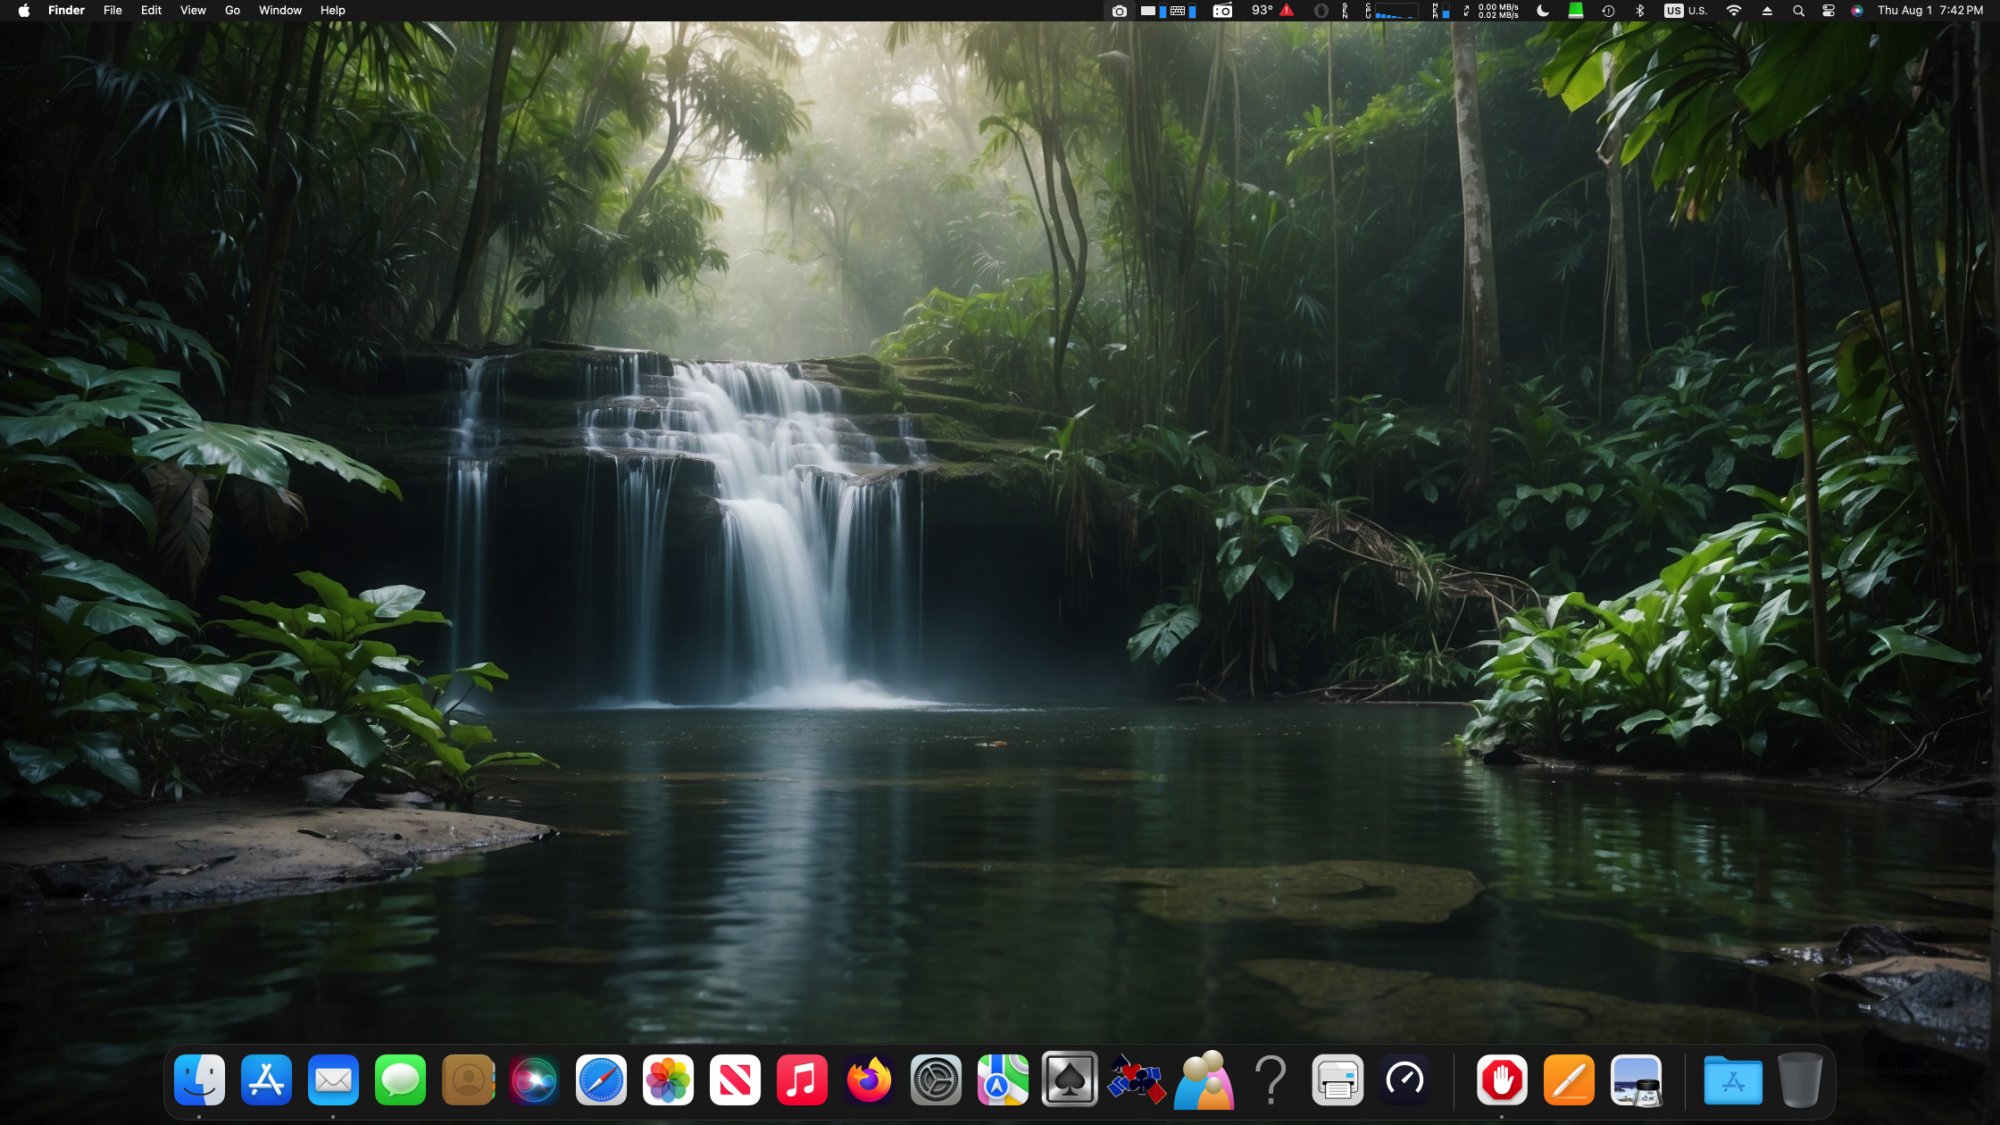2000x1125 pixels.
Task: Click the Spotlight search magnifier
Action: click(x=1798, y=10)
